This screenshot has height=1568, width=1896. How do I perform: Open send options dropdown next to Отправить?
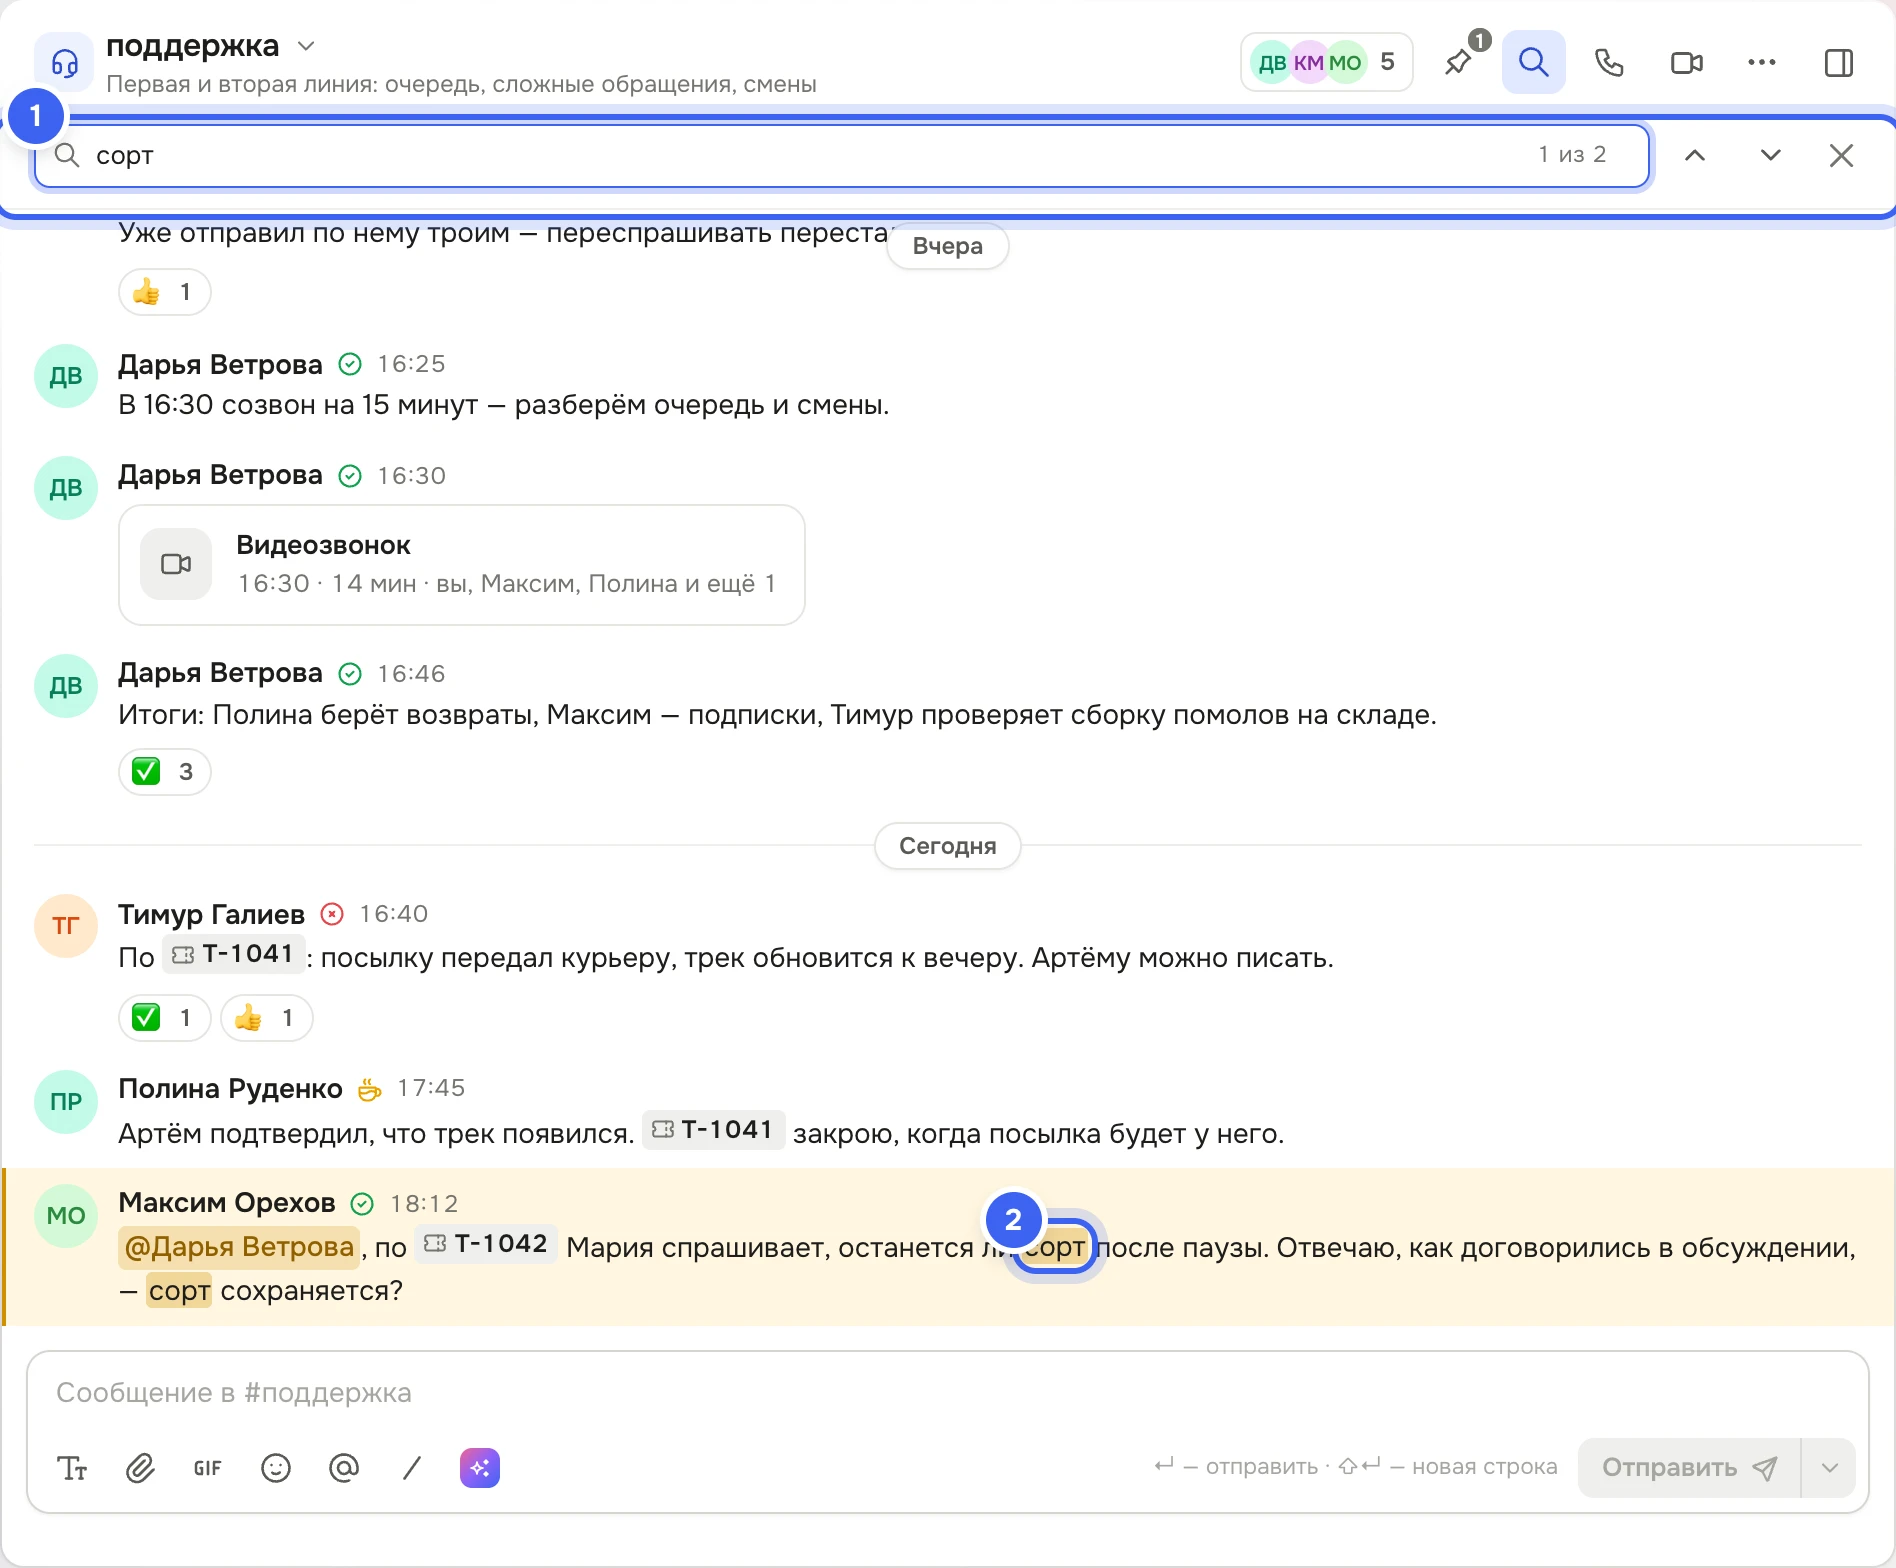1830,1468
